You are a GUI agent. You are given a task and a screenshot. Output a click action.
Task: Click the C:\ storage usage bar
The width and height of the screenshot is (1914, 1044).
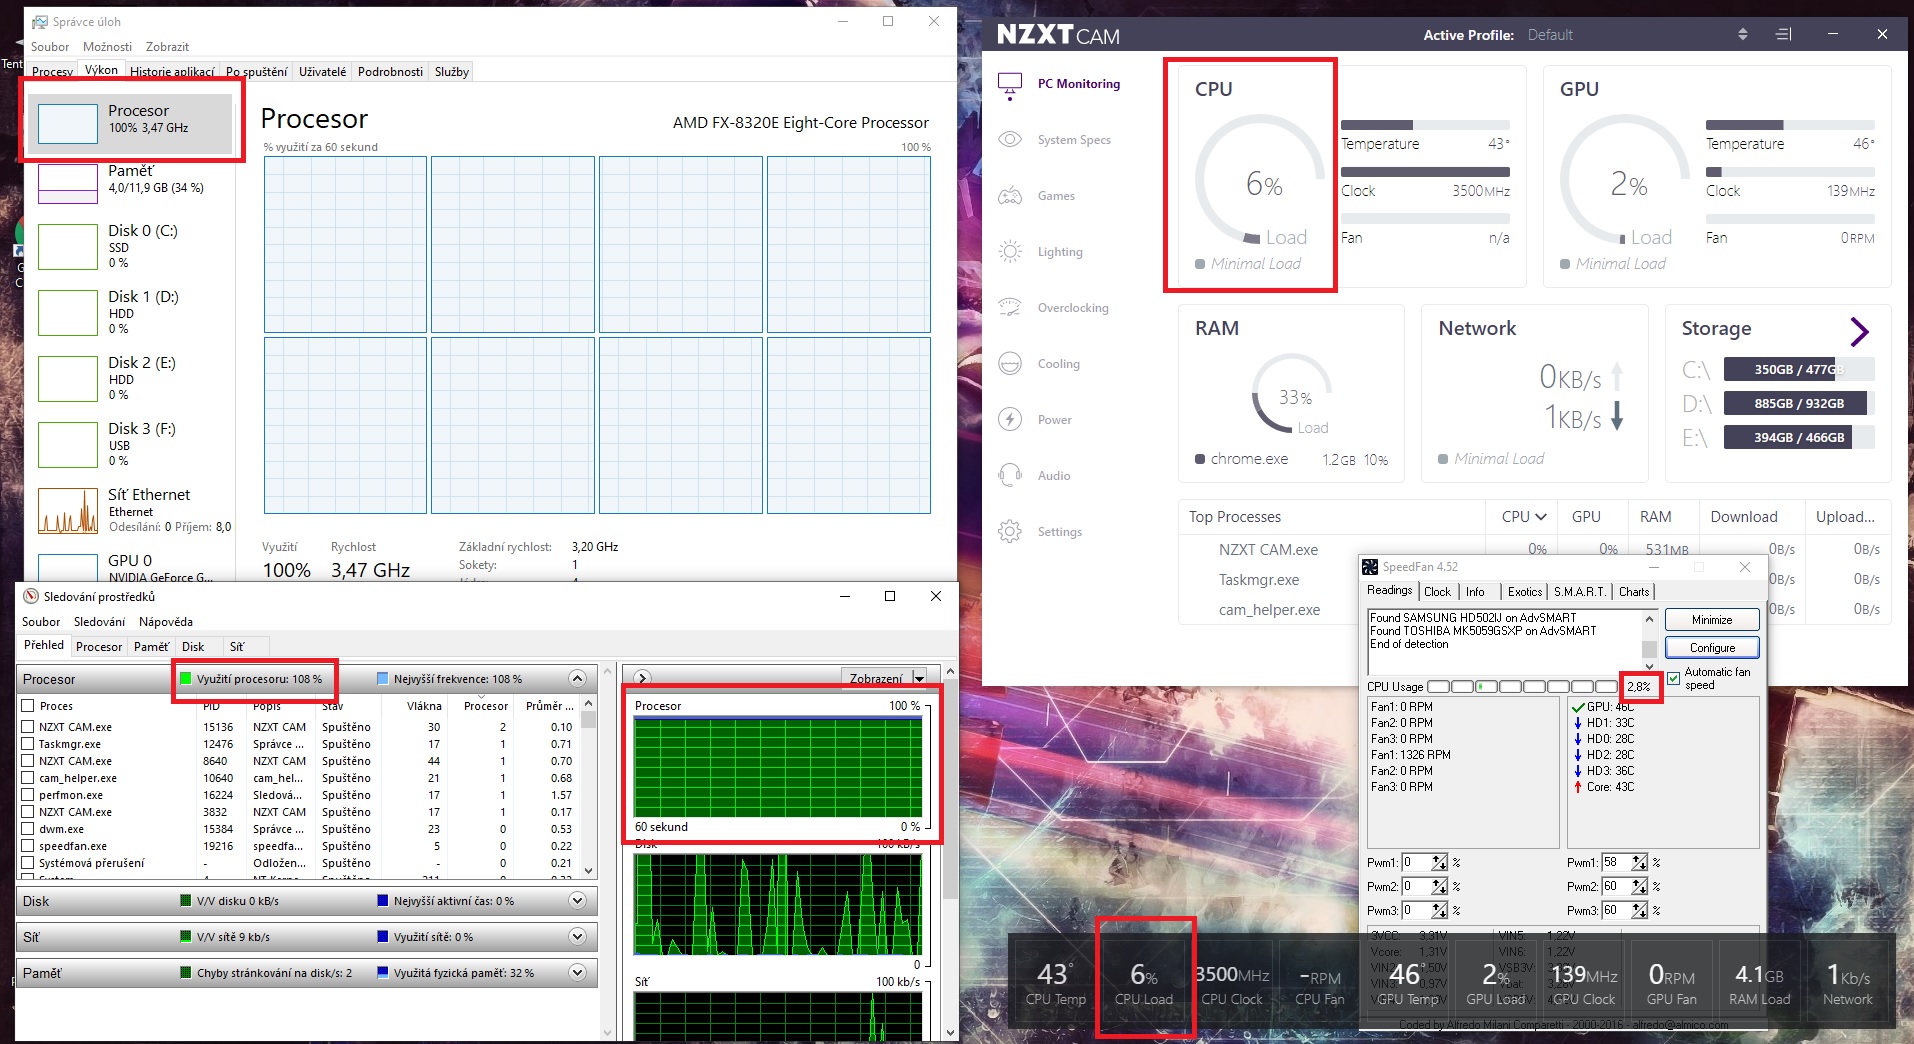(x=1799, y=370)
